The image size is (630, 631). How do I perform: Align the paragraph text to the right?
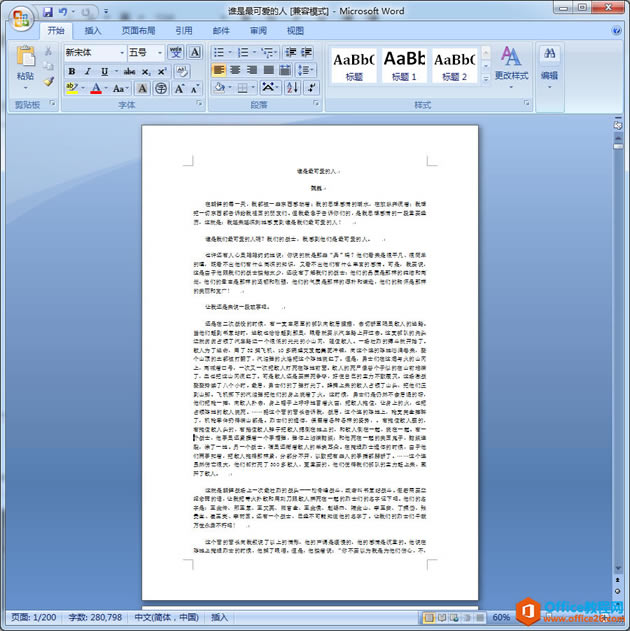tap(252, 70)
